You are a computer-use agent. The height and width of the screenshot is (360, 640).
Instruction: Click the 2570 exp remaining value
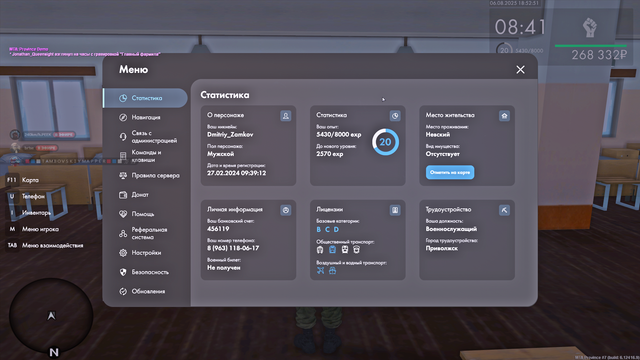pyautogui.click(x=329, y=154)
